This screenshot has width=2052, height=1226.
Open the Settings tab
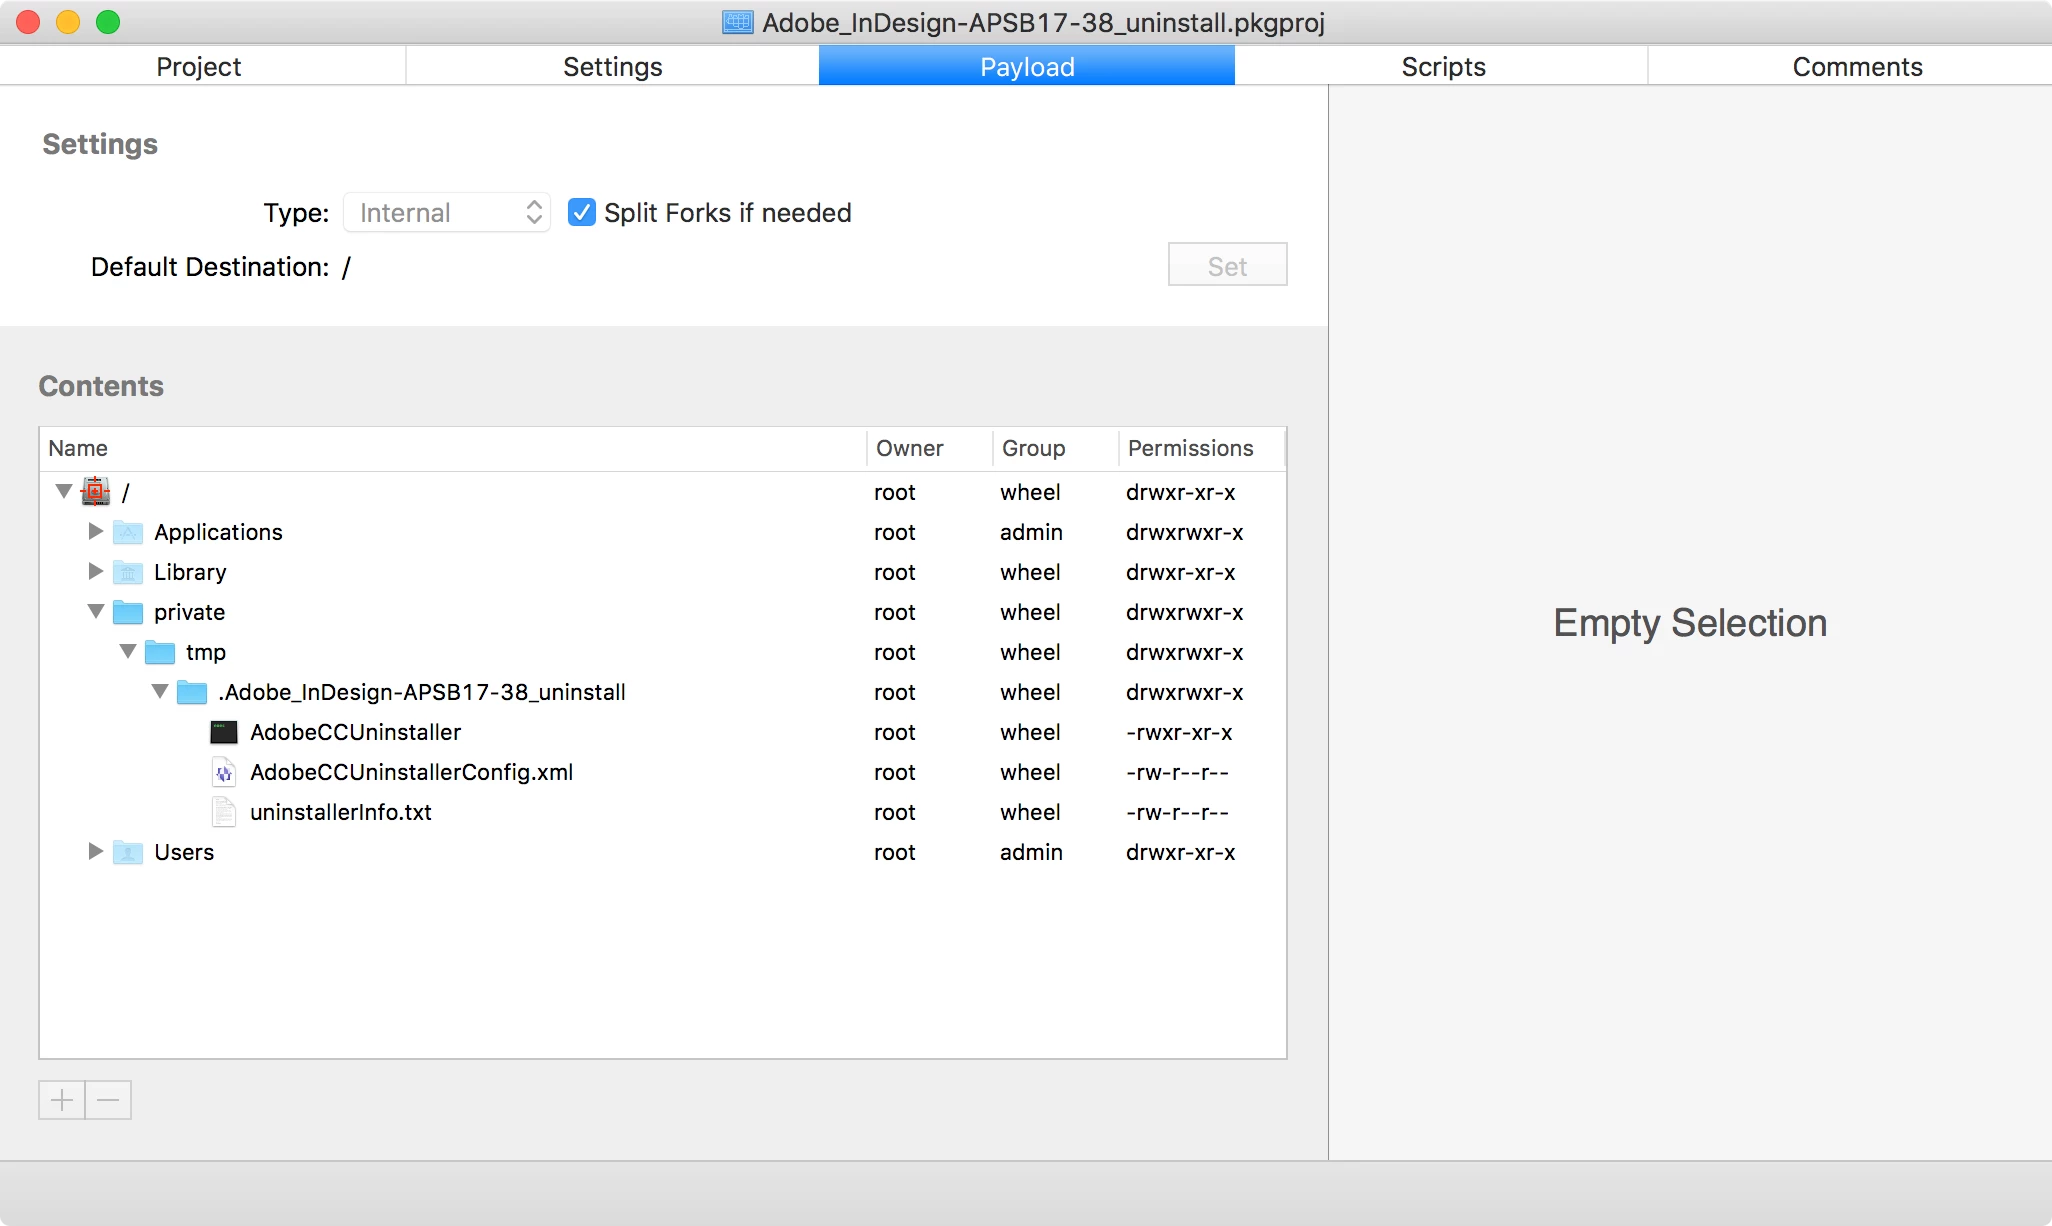coord(612,66)
